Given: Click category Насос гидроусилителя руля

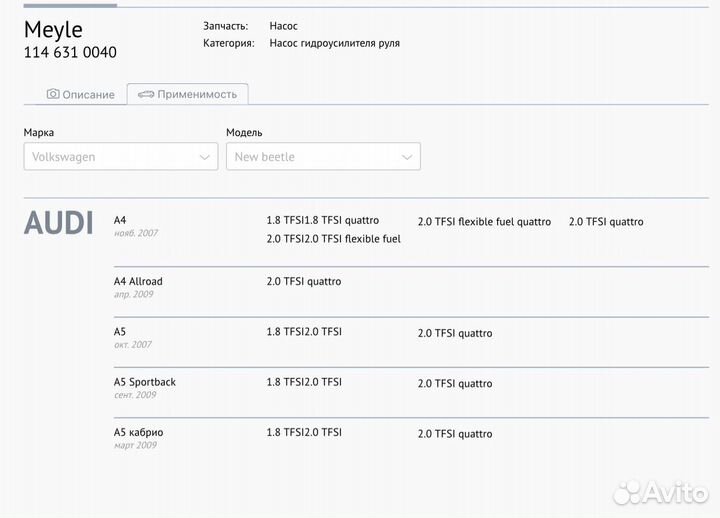Looking at the screenshot, I should point(334,44).
